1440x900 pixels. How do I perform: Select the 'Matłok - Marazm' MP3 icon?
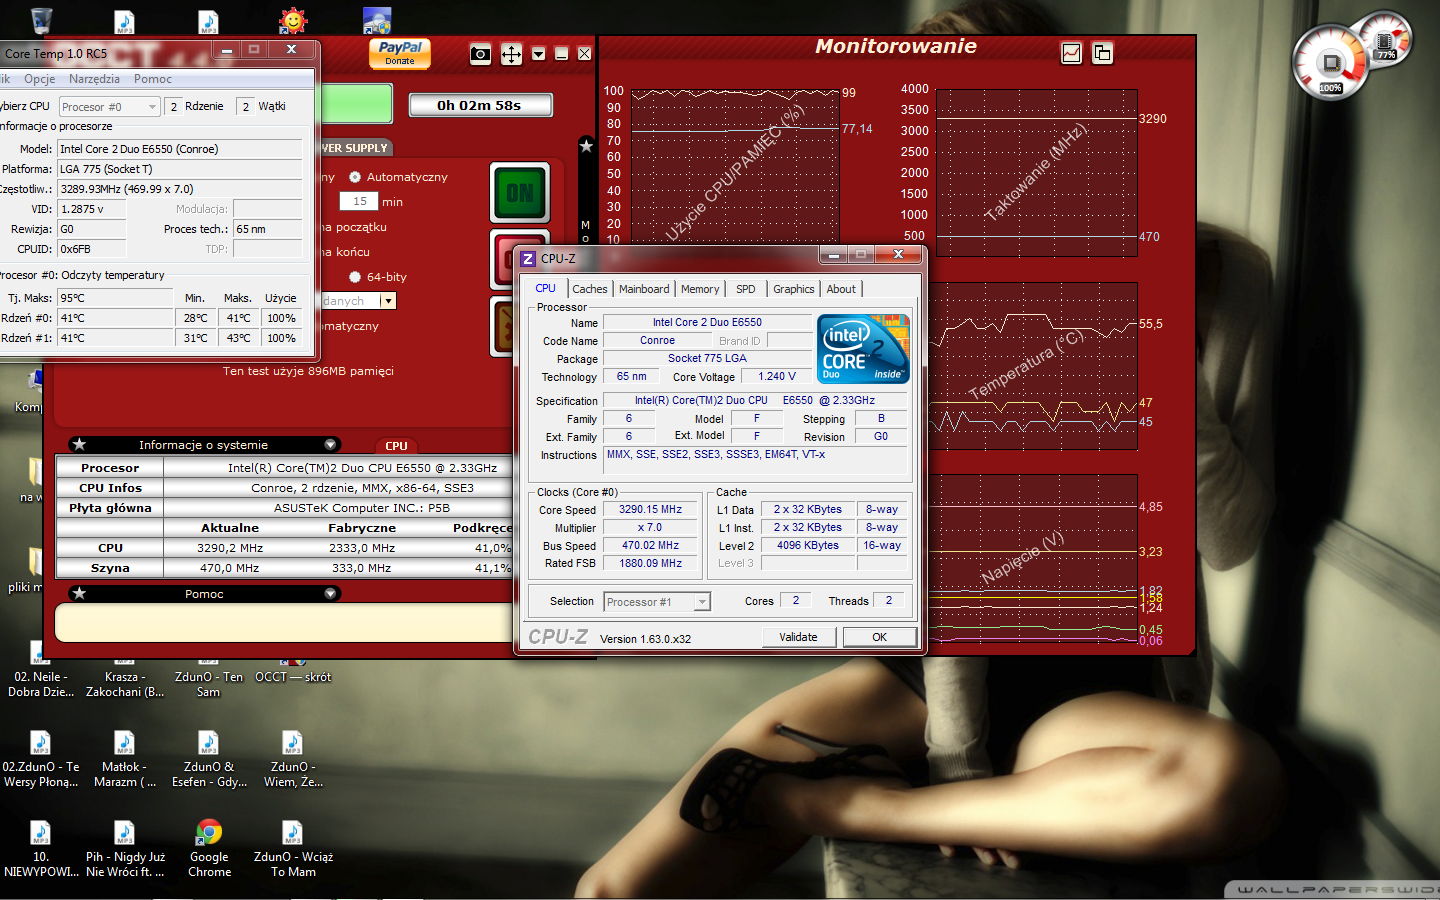point(125,759)
